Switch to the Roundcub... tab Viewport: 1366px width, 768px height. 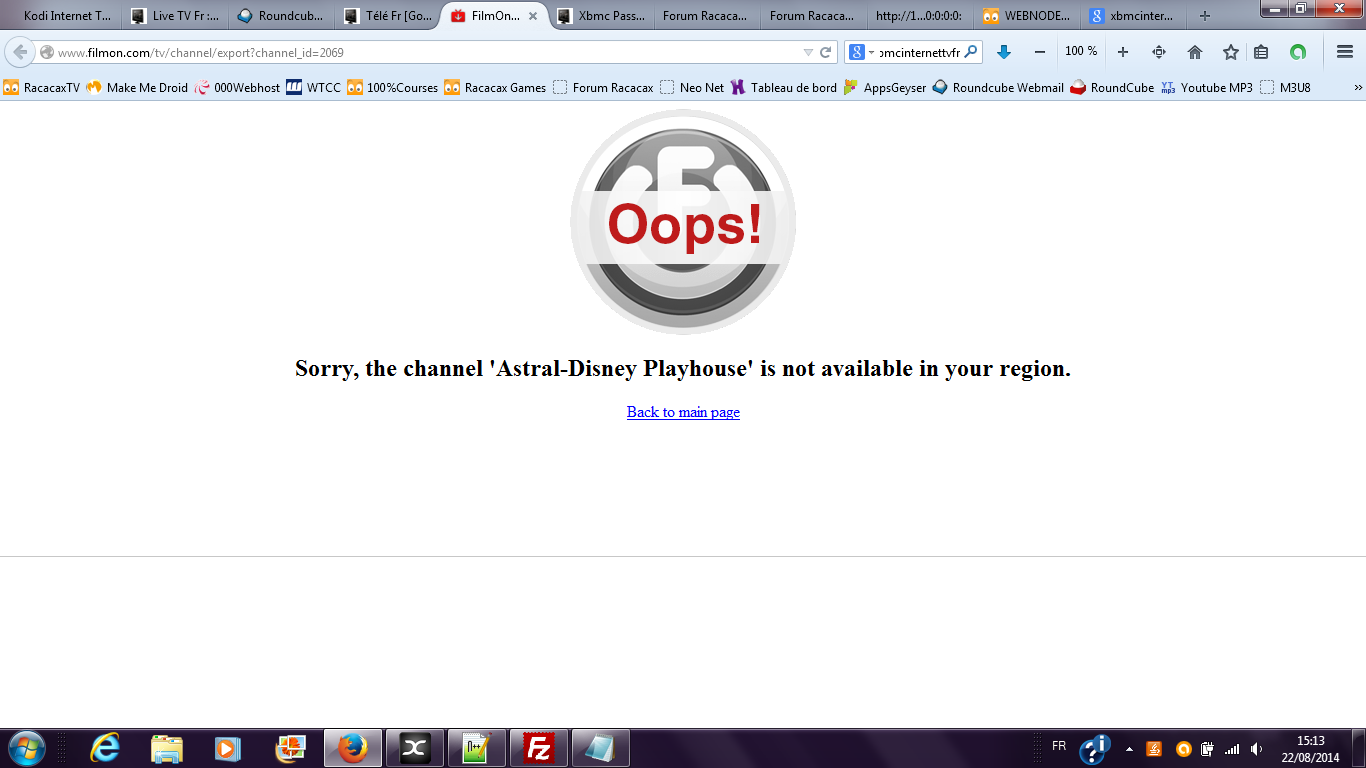coord(281,16)
